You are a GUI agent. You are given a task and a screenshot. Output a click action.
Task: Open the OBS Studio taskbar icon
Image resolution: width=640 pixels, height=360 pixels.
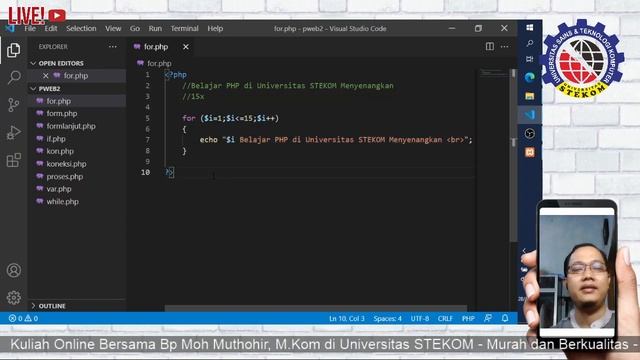(530, 133)
